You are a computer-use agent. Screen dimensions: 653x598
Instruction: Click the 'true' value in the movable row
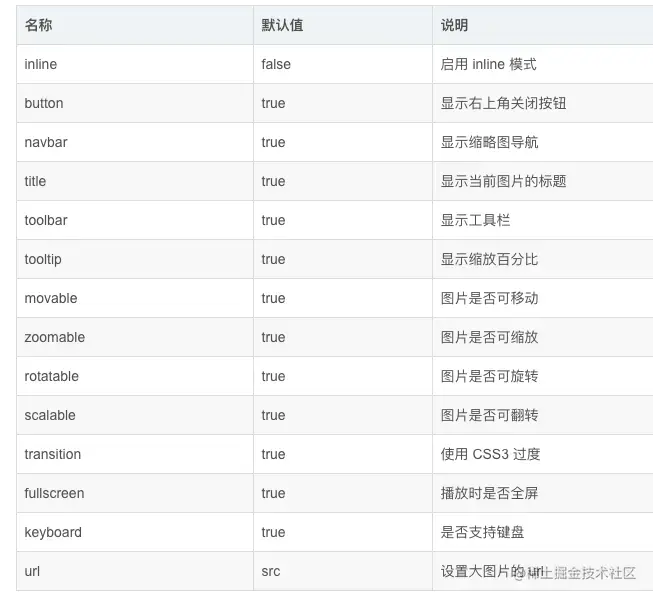click(273, 298)
